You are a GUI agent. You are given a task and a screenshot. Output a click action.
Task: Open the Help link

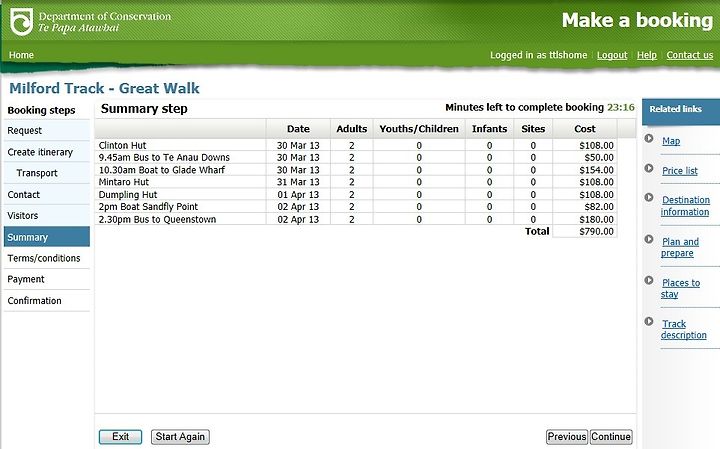tap(647, 55)
